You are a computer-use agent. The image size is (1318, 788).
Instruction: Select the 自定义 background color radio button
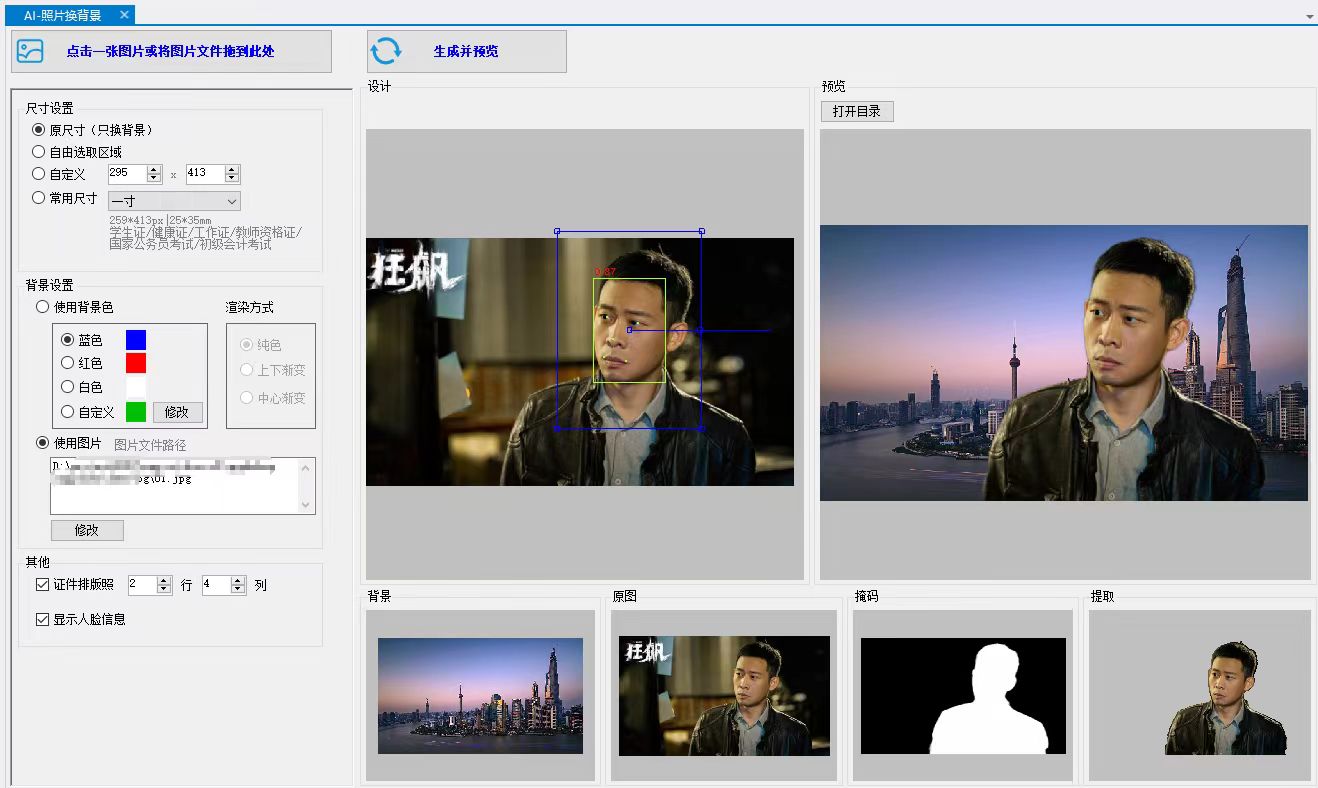(x=68, y=412)
